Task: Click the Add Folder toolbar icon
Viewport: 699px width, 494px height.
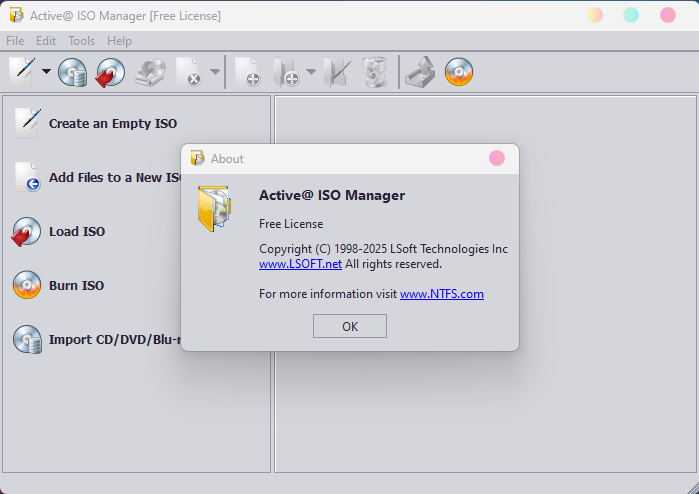Action: 286,72
